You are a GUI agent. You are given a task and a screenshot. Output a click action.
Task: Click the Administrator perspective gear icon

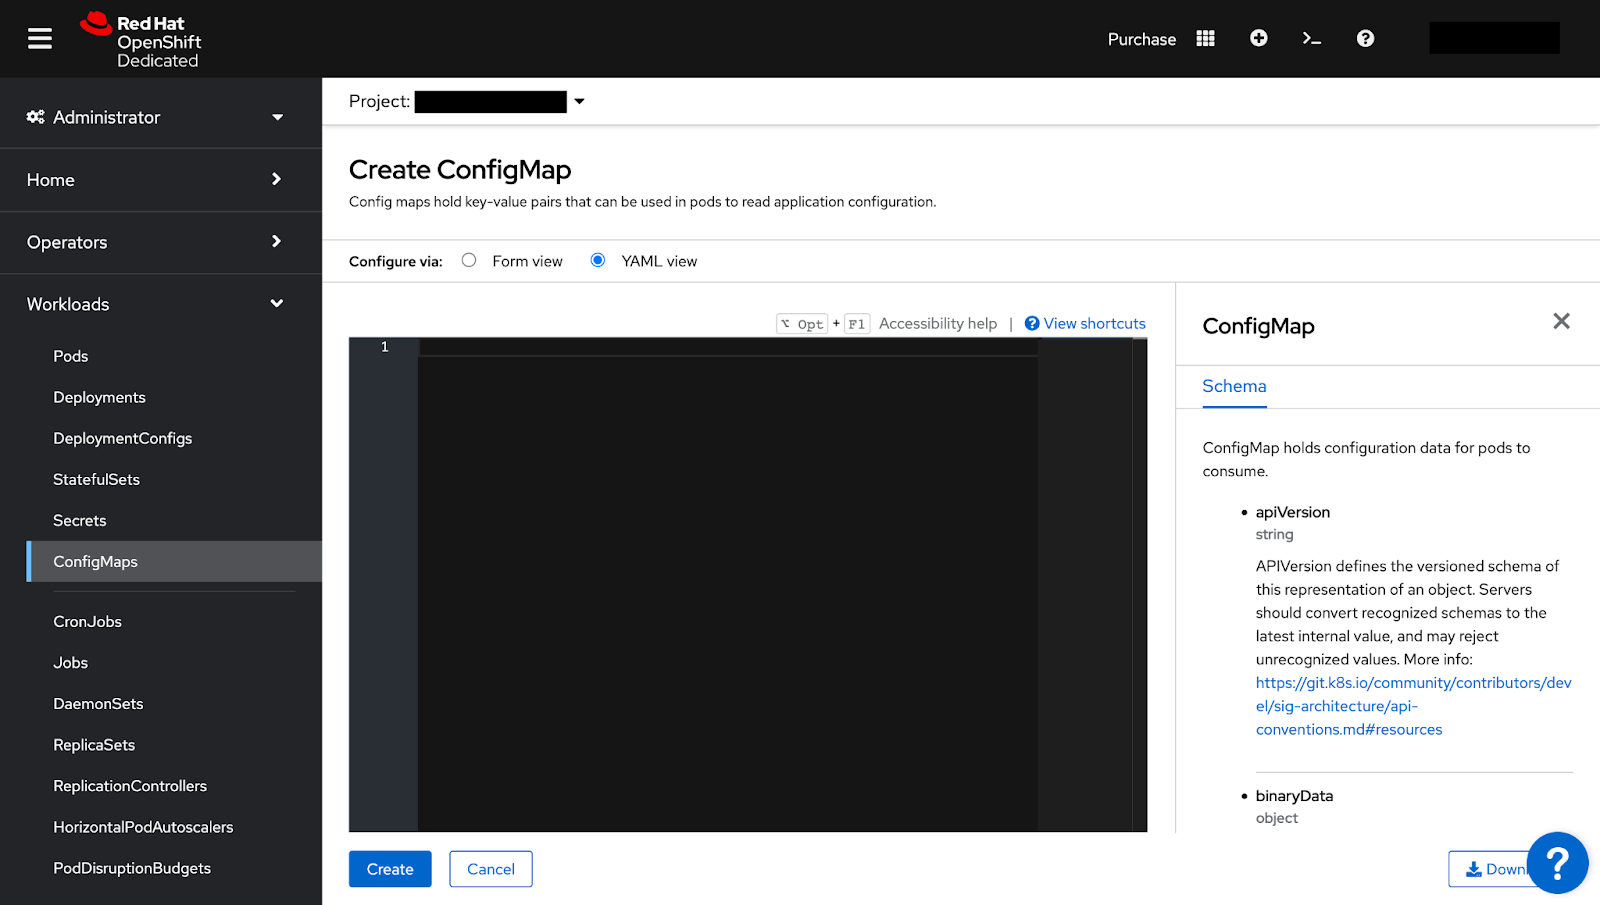pyautogui.click(x=36, y=117)
